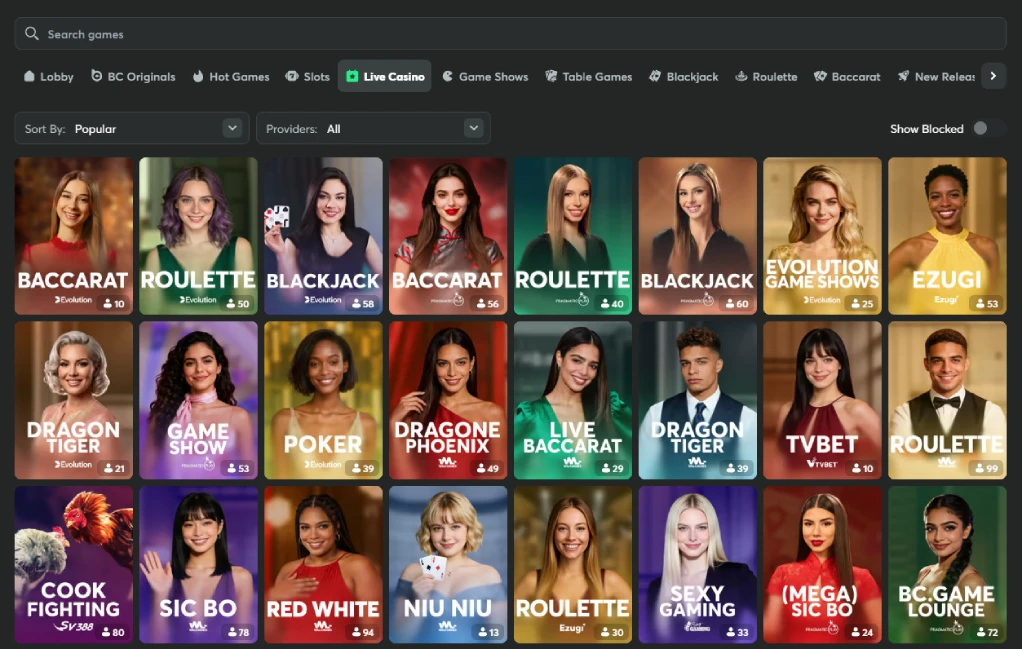
Task: Open the Pragmatic Baccarat card with 56 players
Action: tap(448, 236)
